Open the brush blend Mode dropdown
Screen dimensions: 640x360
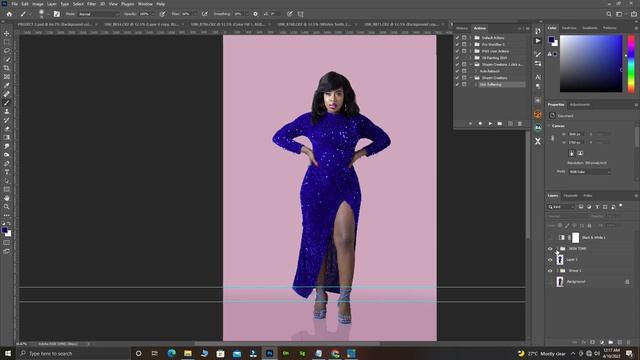click(x=99, y=14)
